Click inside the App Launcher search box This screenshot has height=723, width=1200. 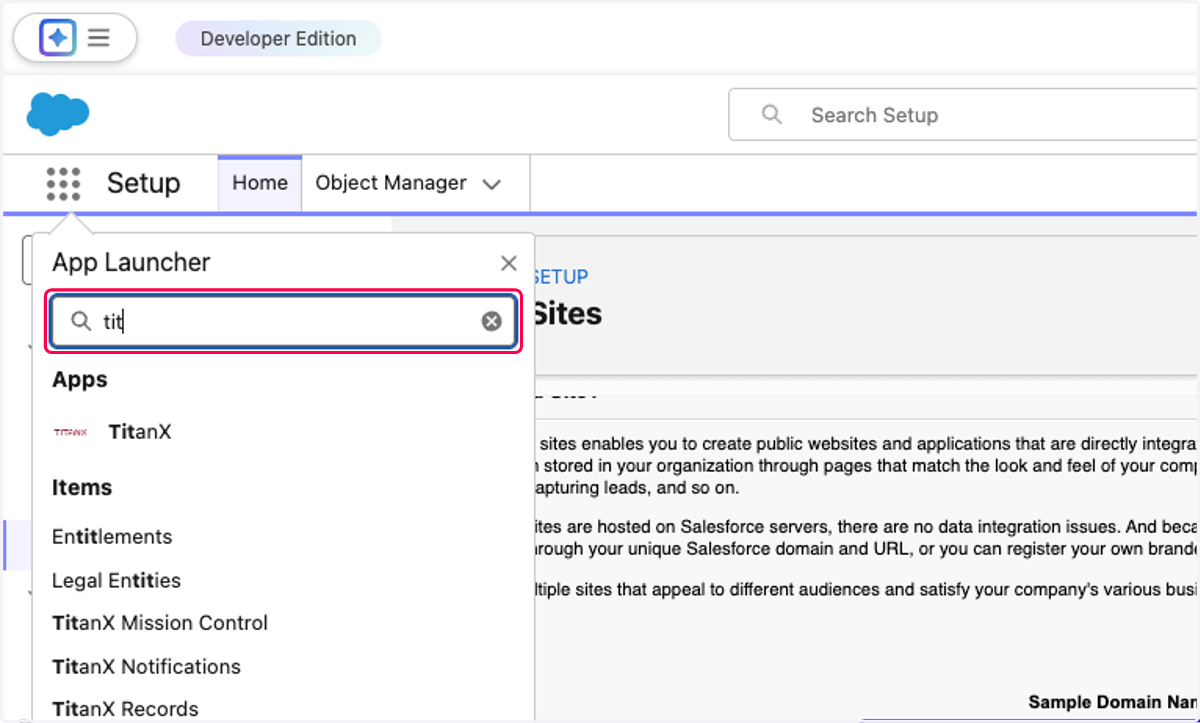[284, 321]
